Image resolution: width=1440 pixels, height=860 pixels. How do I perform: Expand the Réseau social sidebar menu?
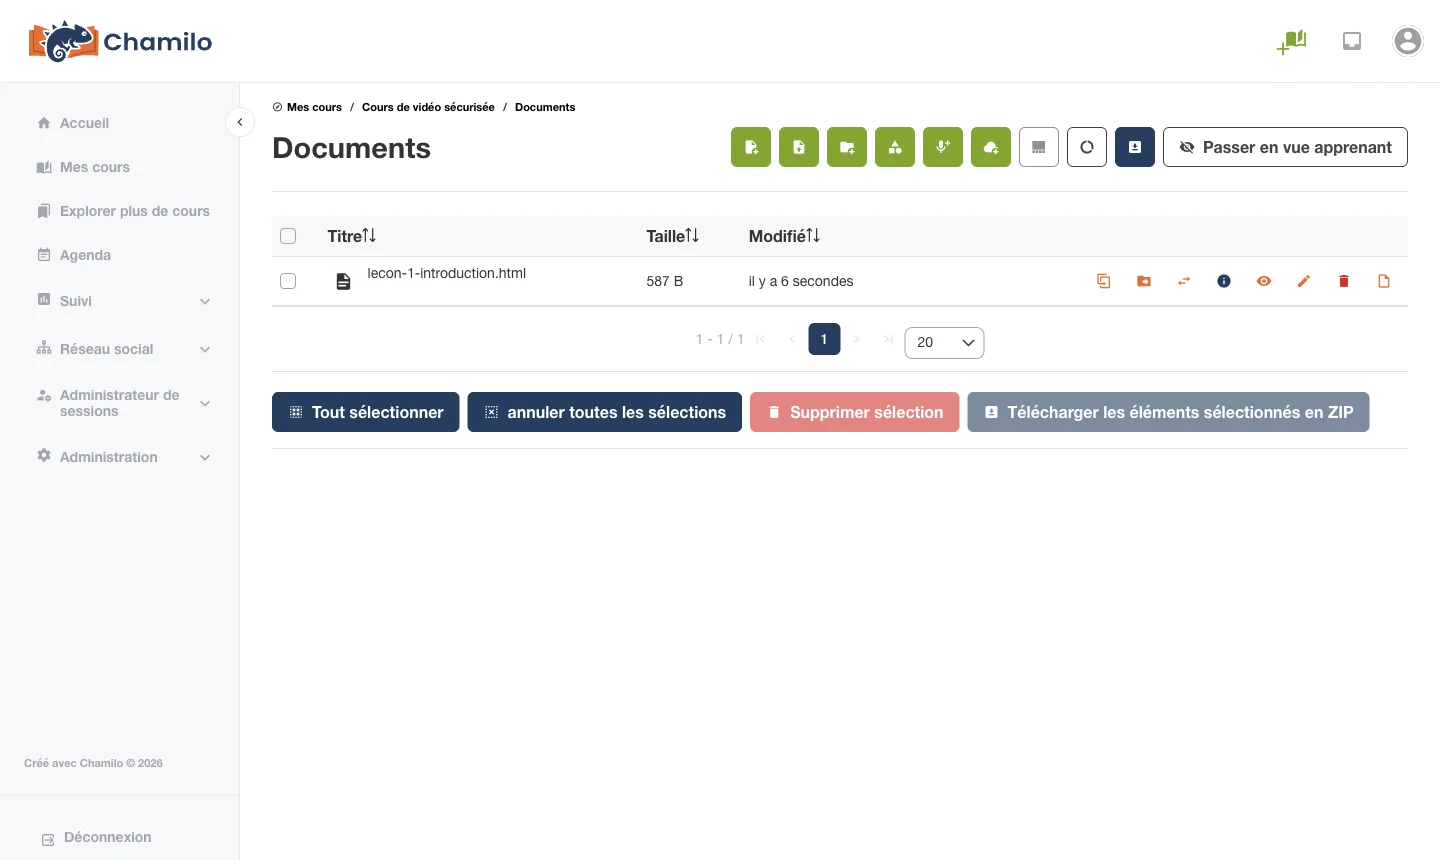click(x=124, y=349)
